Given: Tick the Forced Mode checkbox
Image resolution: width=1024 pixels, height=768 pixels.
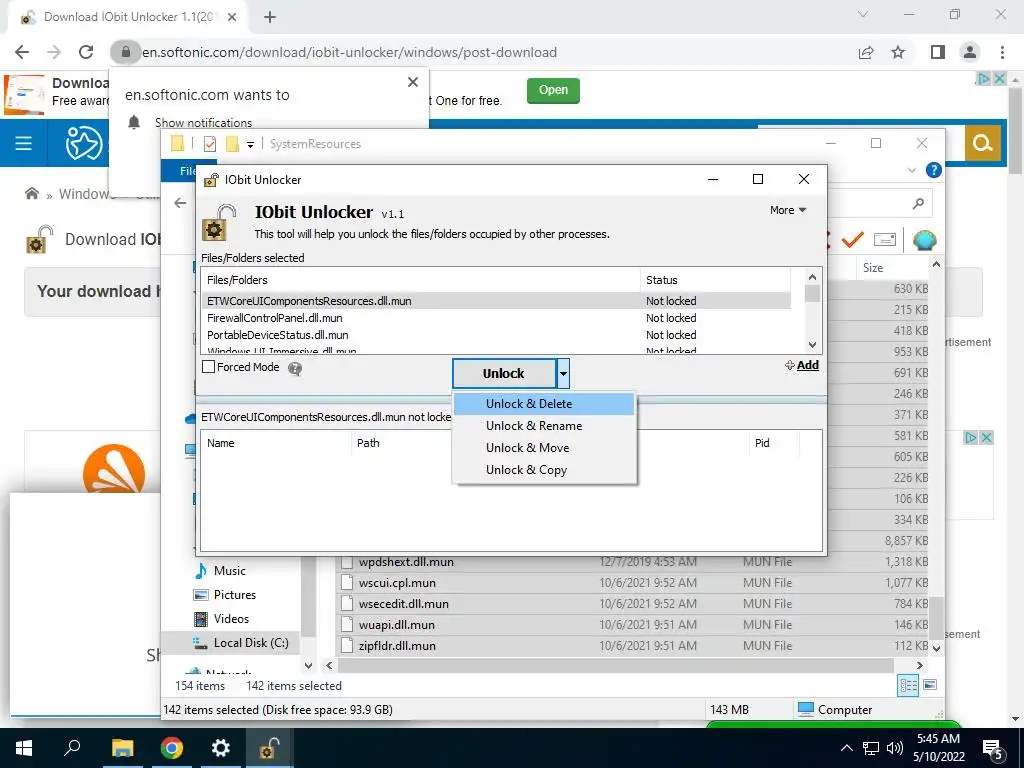Looking at the screenshot, I should pyautogui.click(x=208, y=367).
